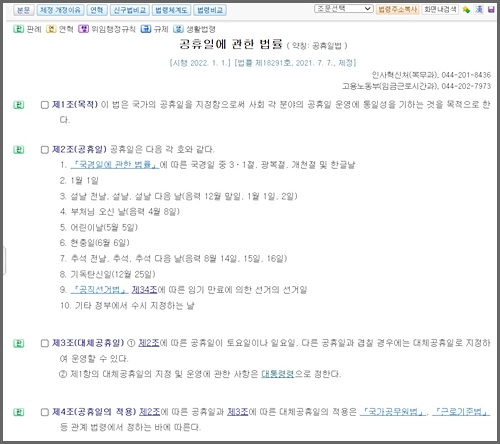Click list item 6. 현충일(6월 6일)
This screenshot has height=444, width=500.
tap(95, 243)
